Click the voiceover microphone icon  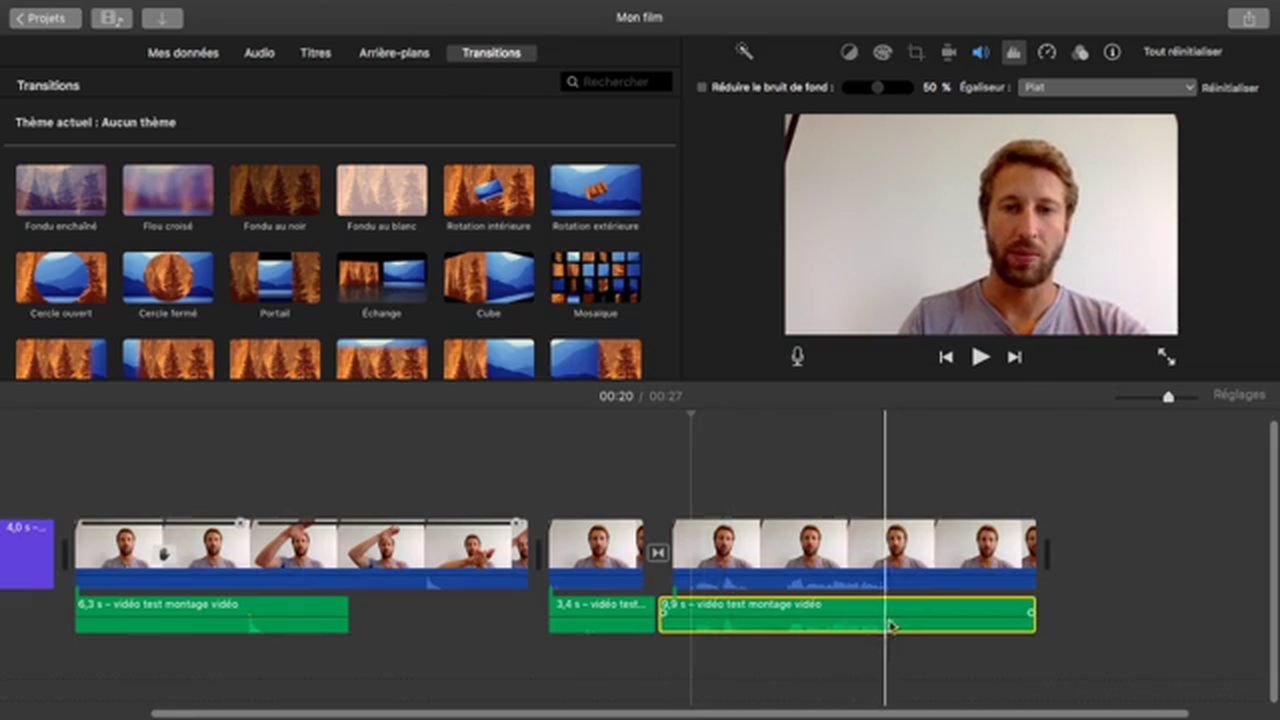[x=797, y=357]
